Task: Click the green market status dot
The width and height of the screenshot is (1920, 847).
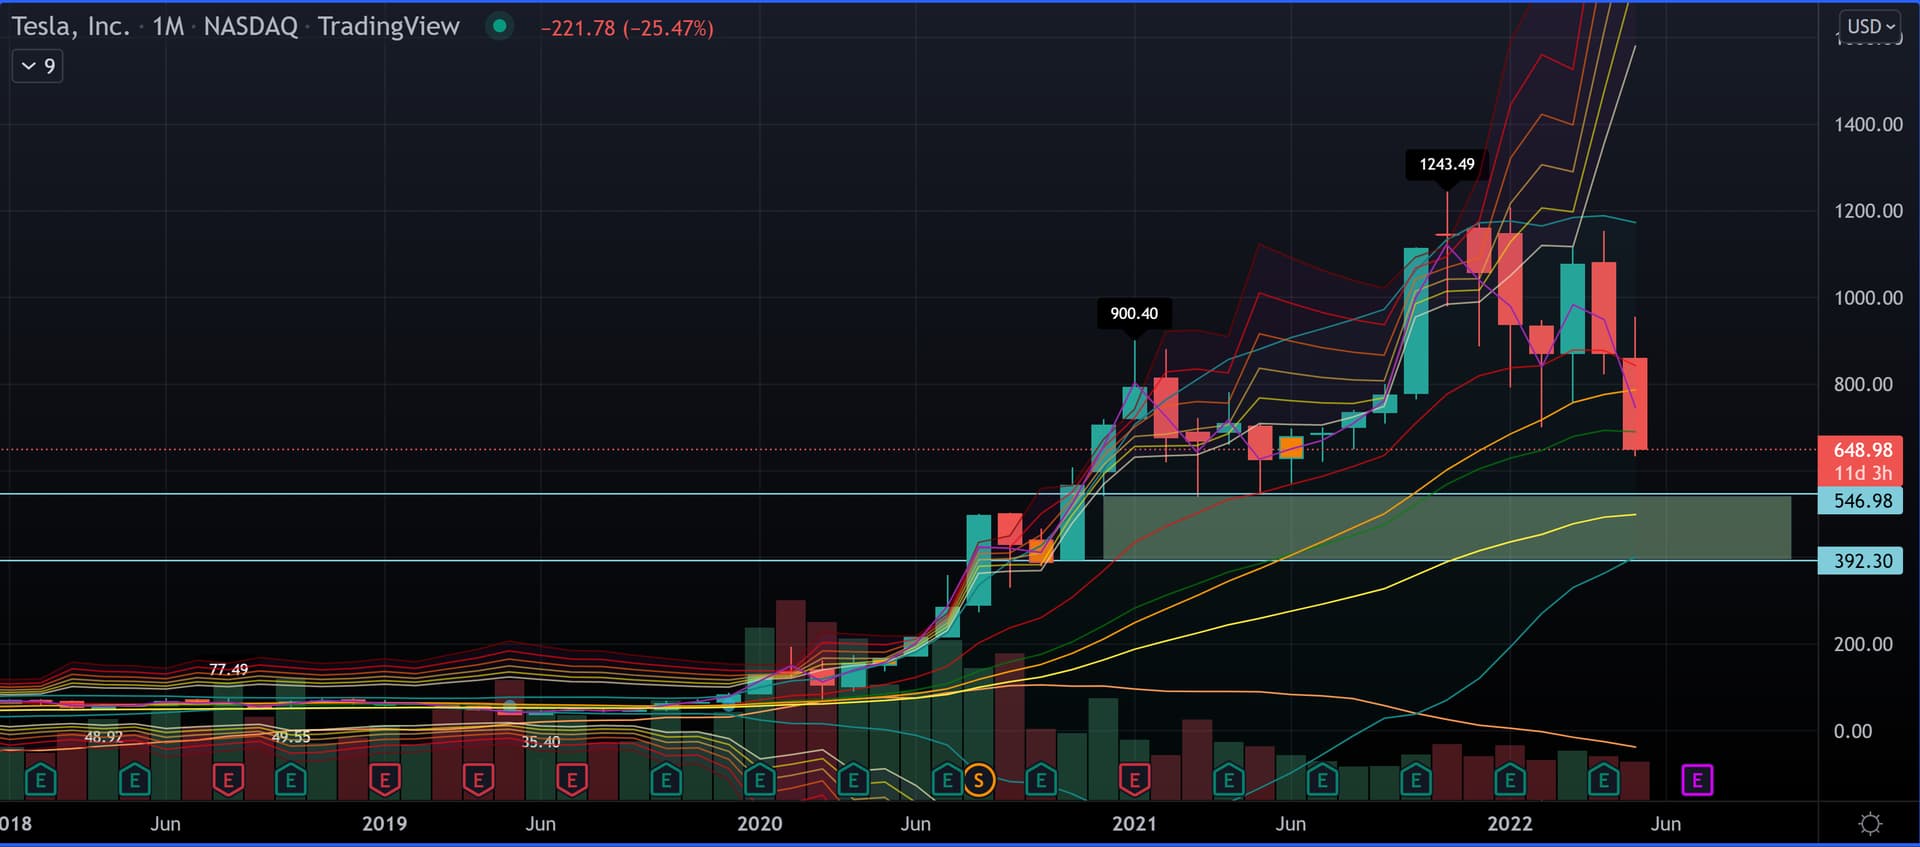Action: pyautogui.click(x=499, y=27)
